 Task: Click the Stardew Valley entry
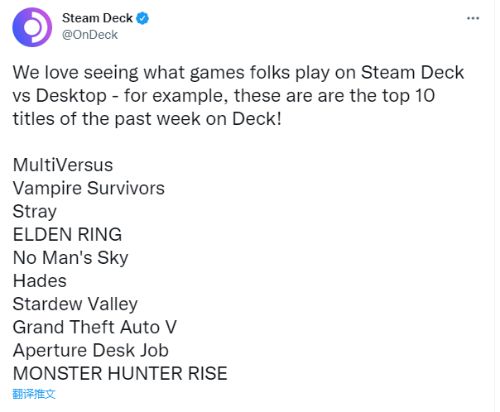pos(75,304)
